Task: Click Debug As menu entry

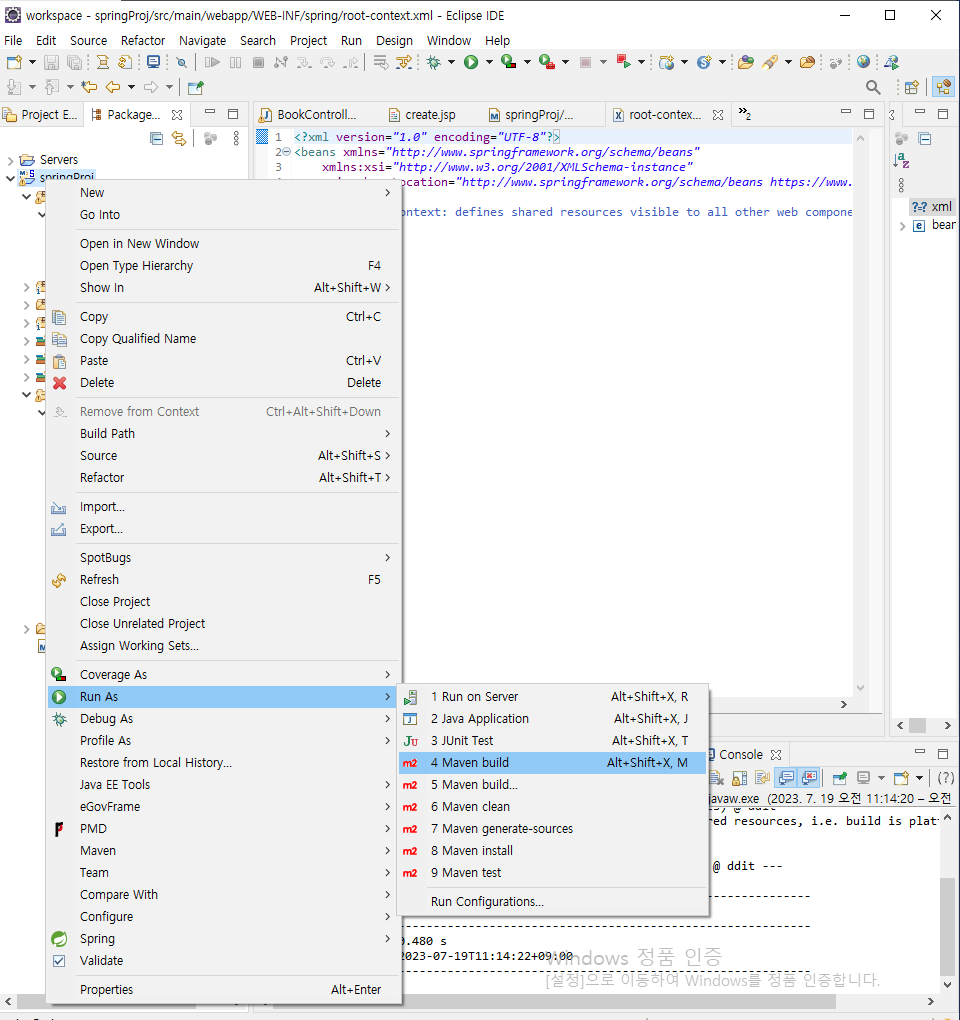Action: point(224,719)
